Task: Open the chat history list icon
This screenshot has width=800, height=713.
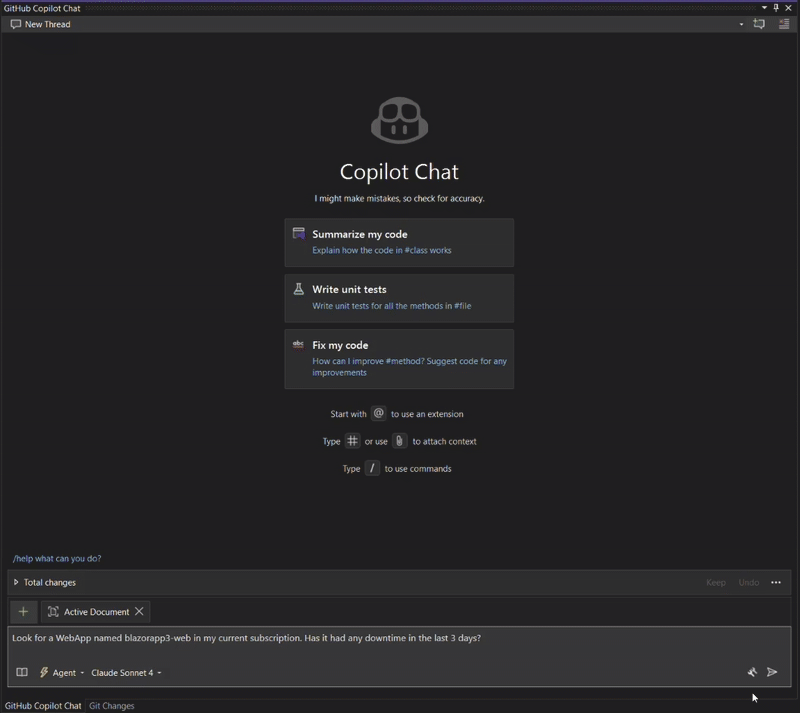Action: pos(784,24)
